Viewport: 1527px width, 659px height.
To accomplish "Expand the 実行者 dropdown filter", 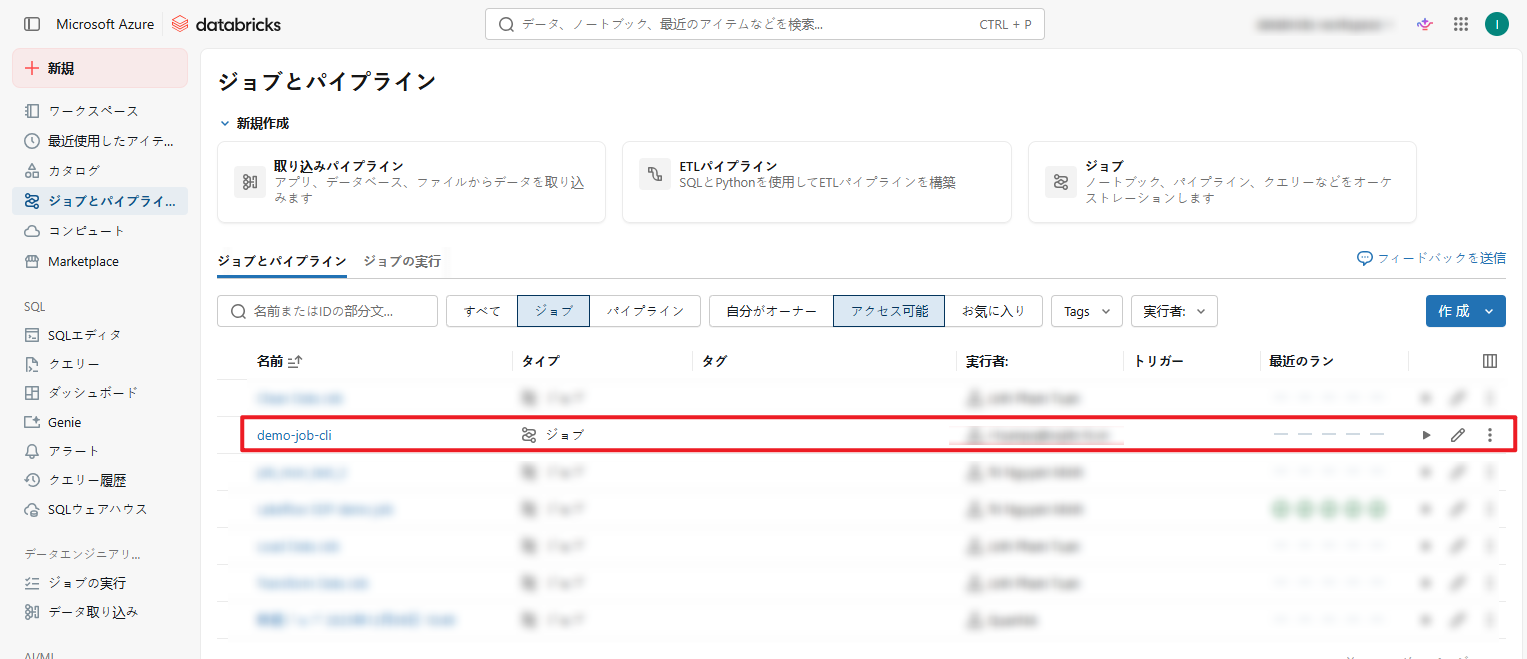I will 1174,311.
